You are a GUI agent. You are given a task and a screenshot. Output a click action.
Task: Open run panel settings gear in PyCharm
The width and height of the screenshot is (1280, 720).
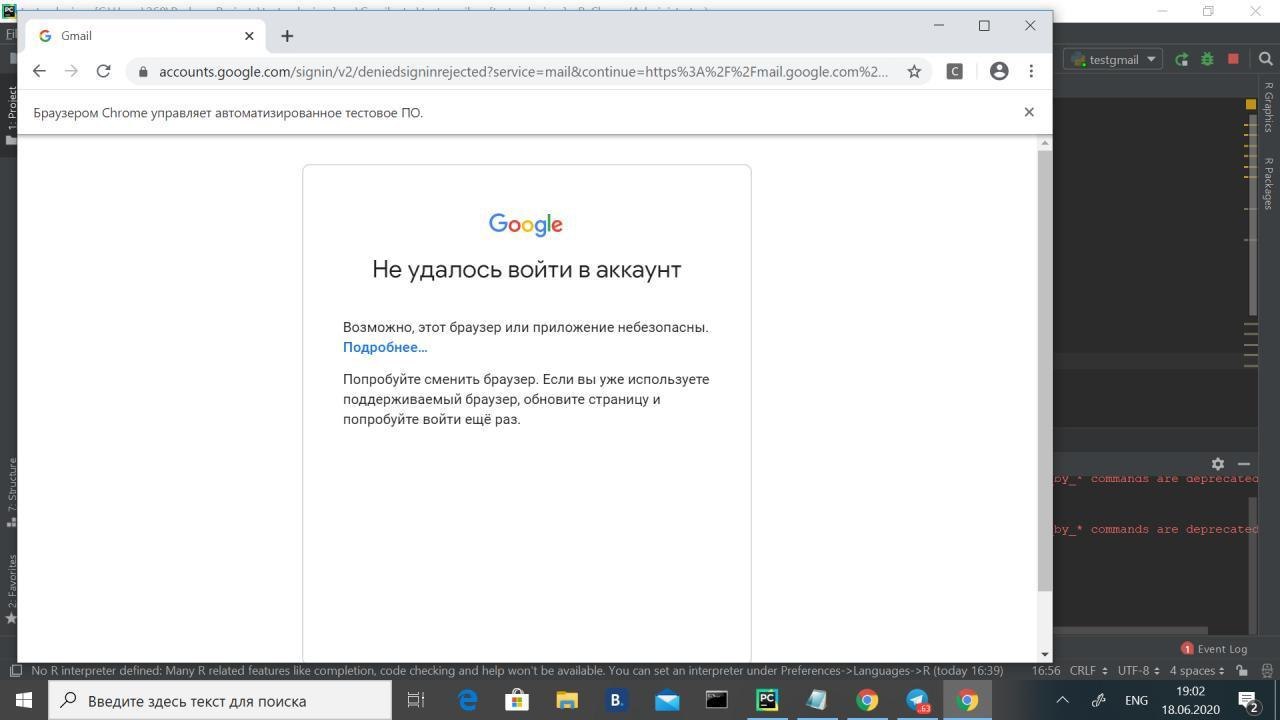[x=1217, y=464]
